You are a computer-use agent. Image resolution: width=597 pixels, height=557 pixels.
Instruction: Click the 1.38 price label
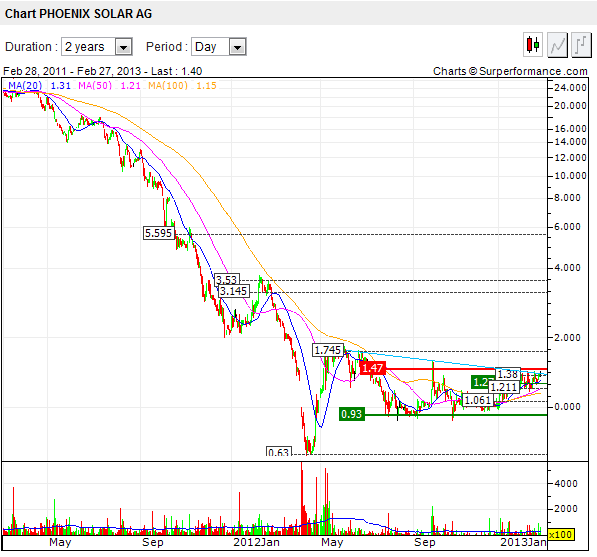508,374
